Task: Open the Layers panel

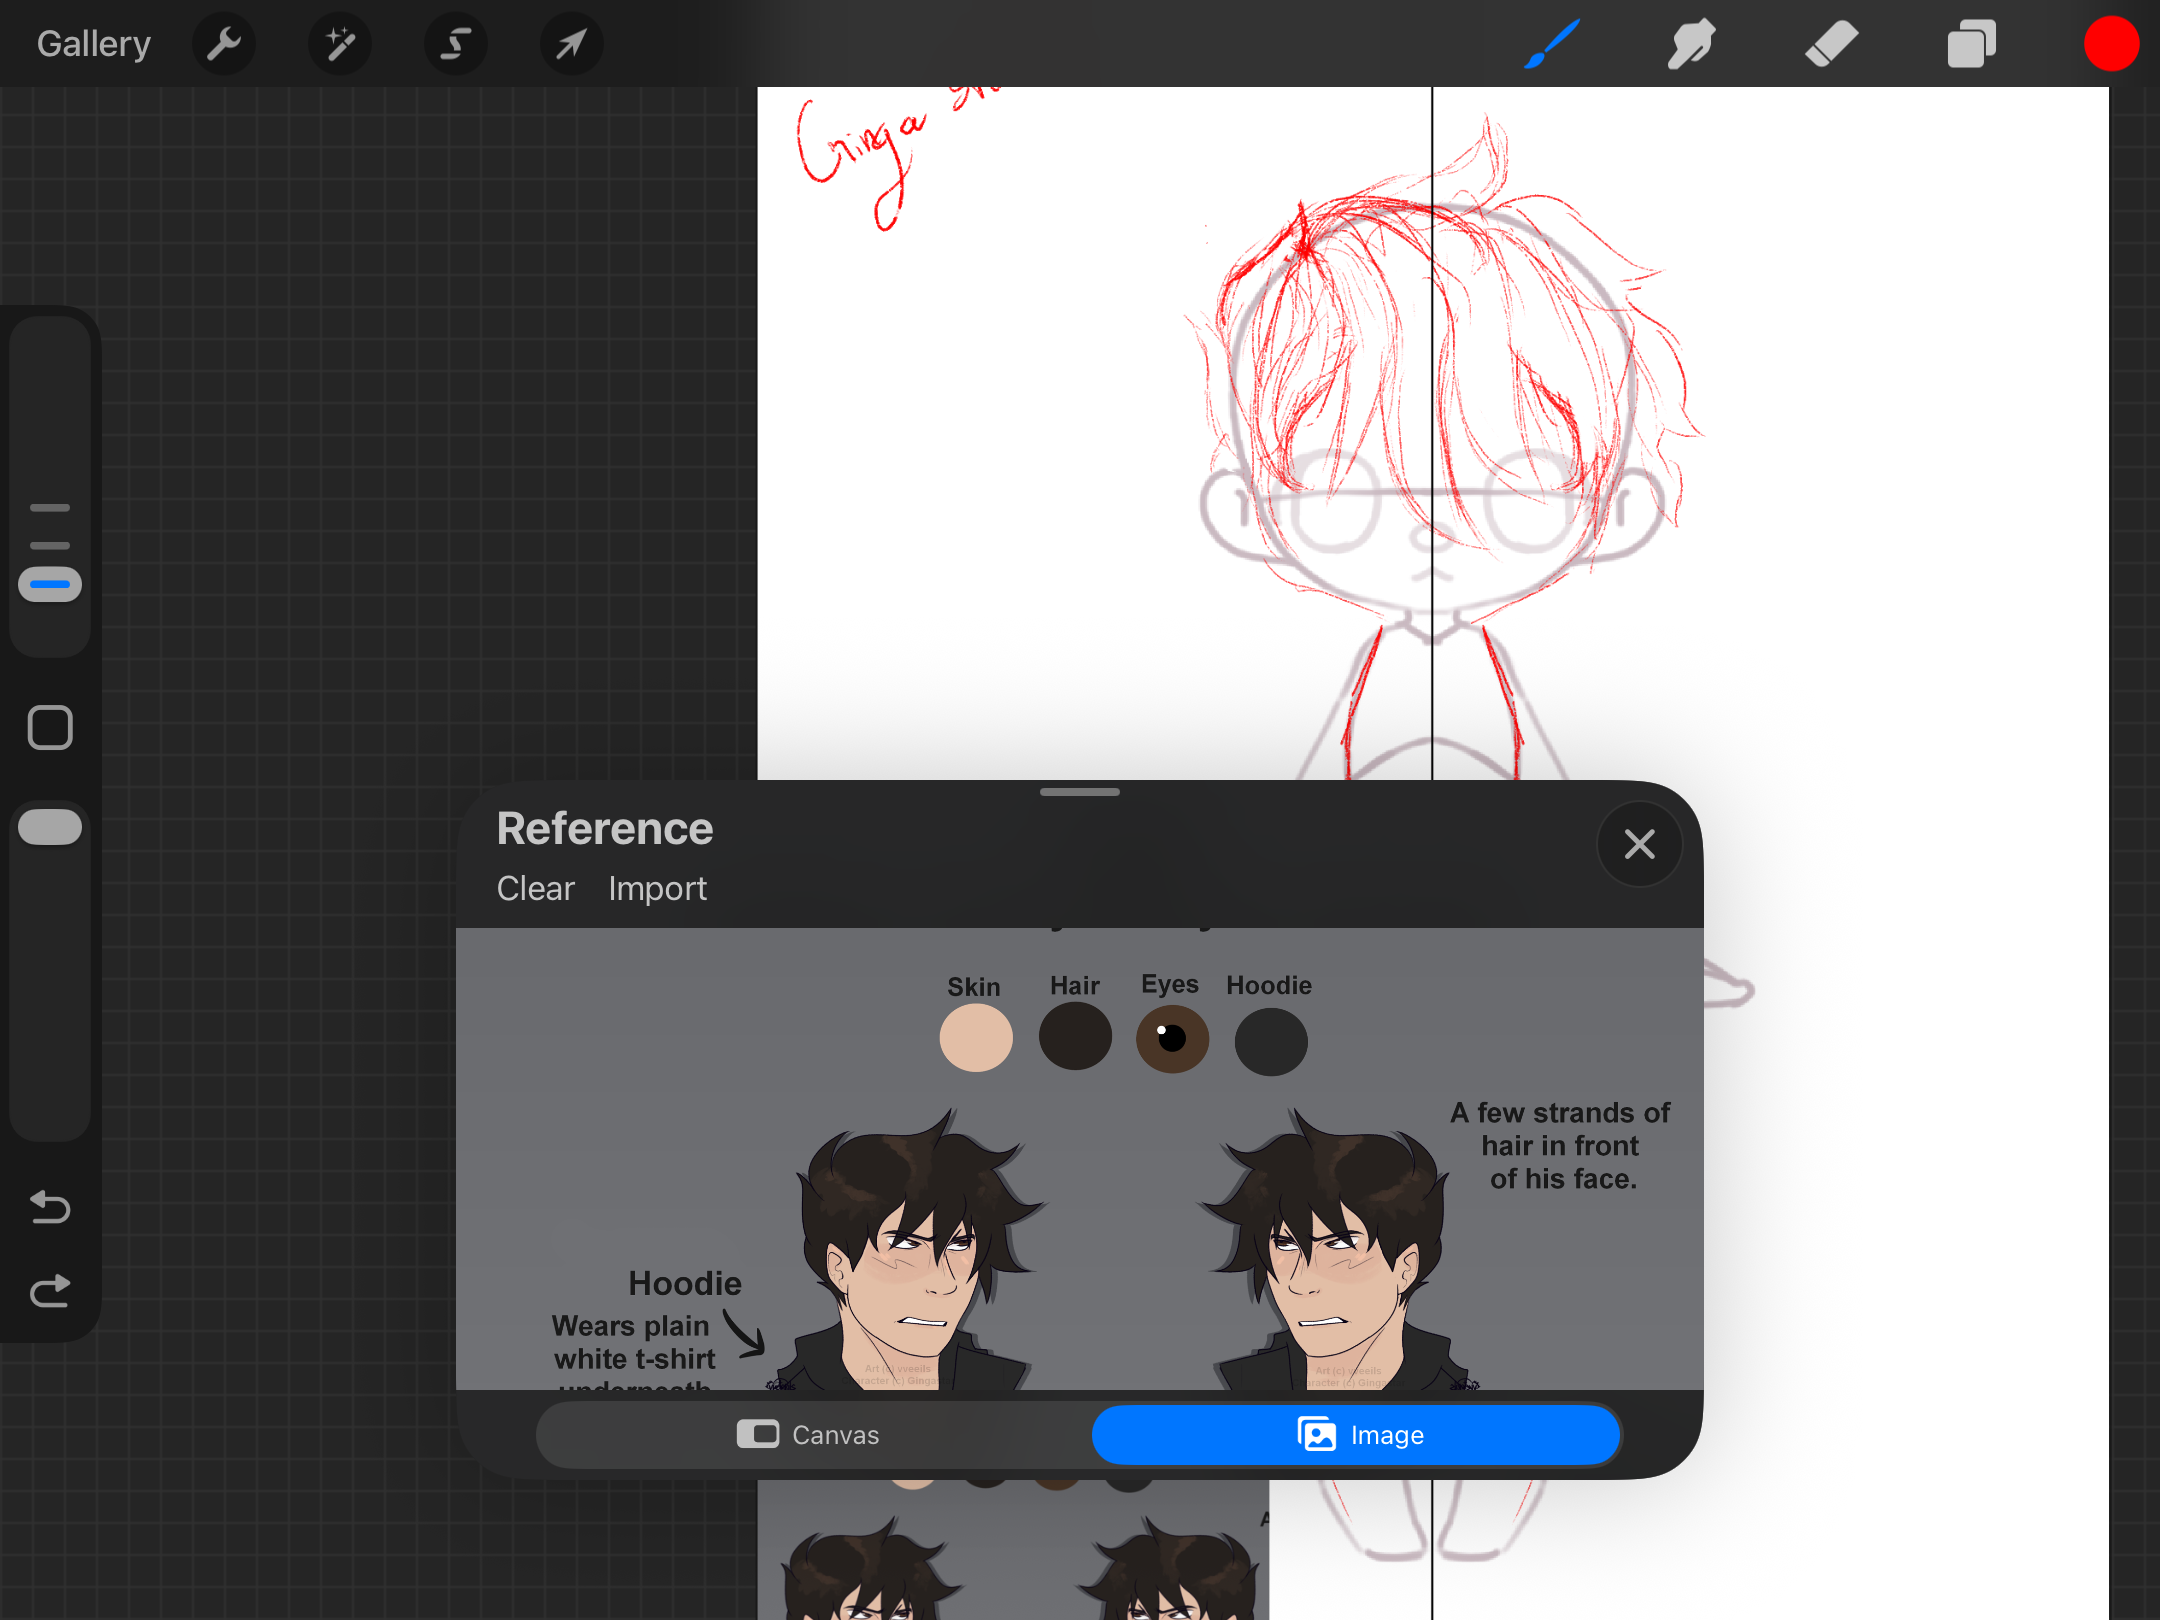Action: click(x=1971, y=44)
